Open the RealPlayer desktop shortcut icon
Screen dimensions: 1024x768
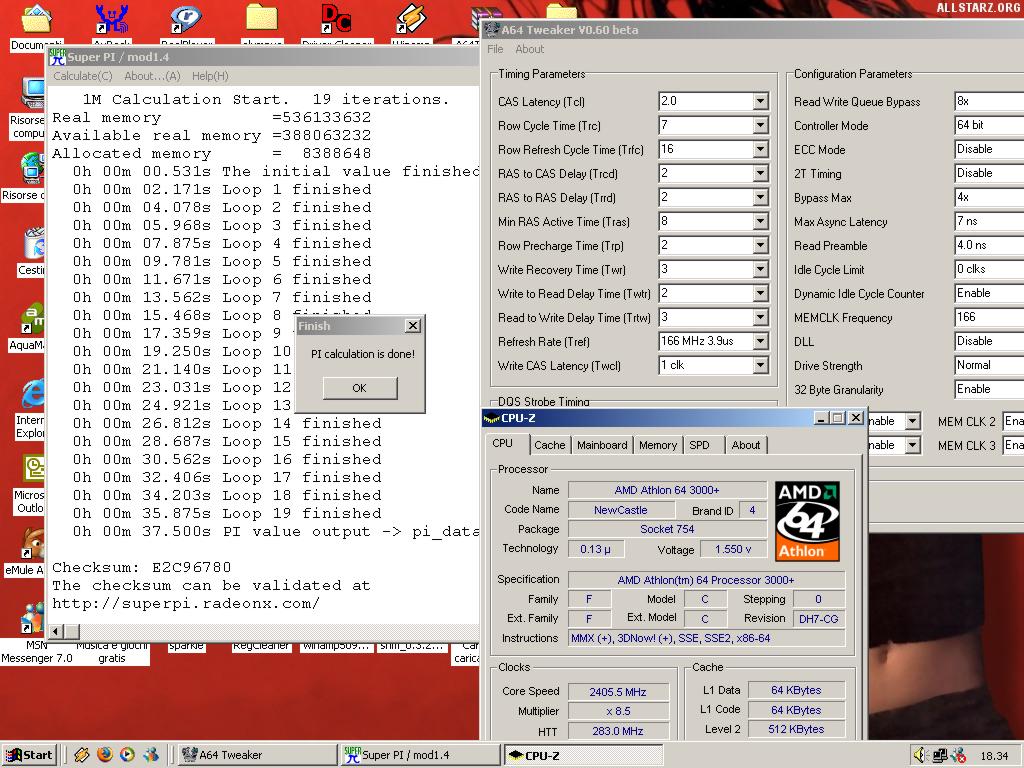click(185, 18)
